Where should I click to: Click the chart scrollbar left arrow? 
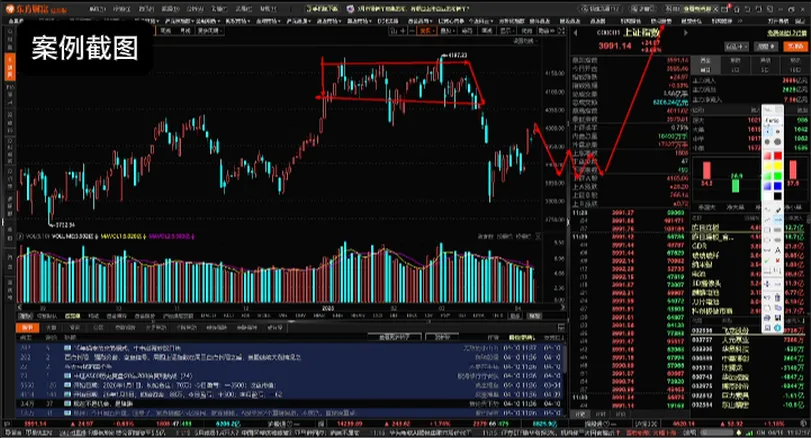21,307
